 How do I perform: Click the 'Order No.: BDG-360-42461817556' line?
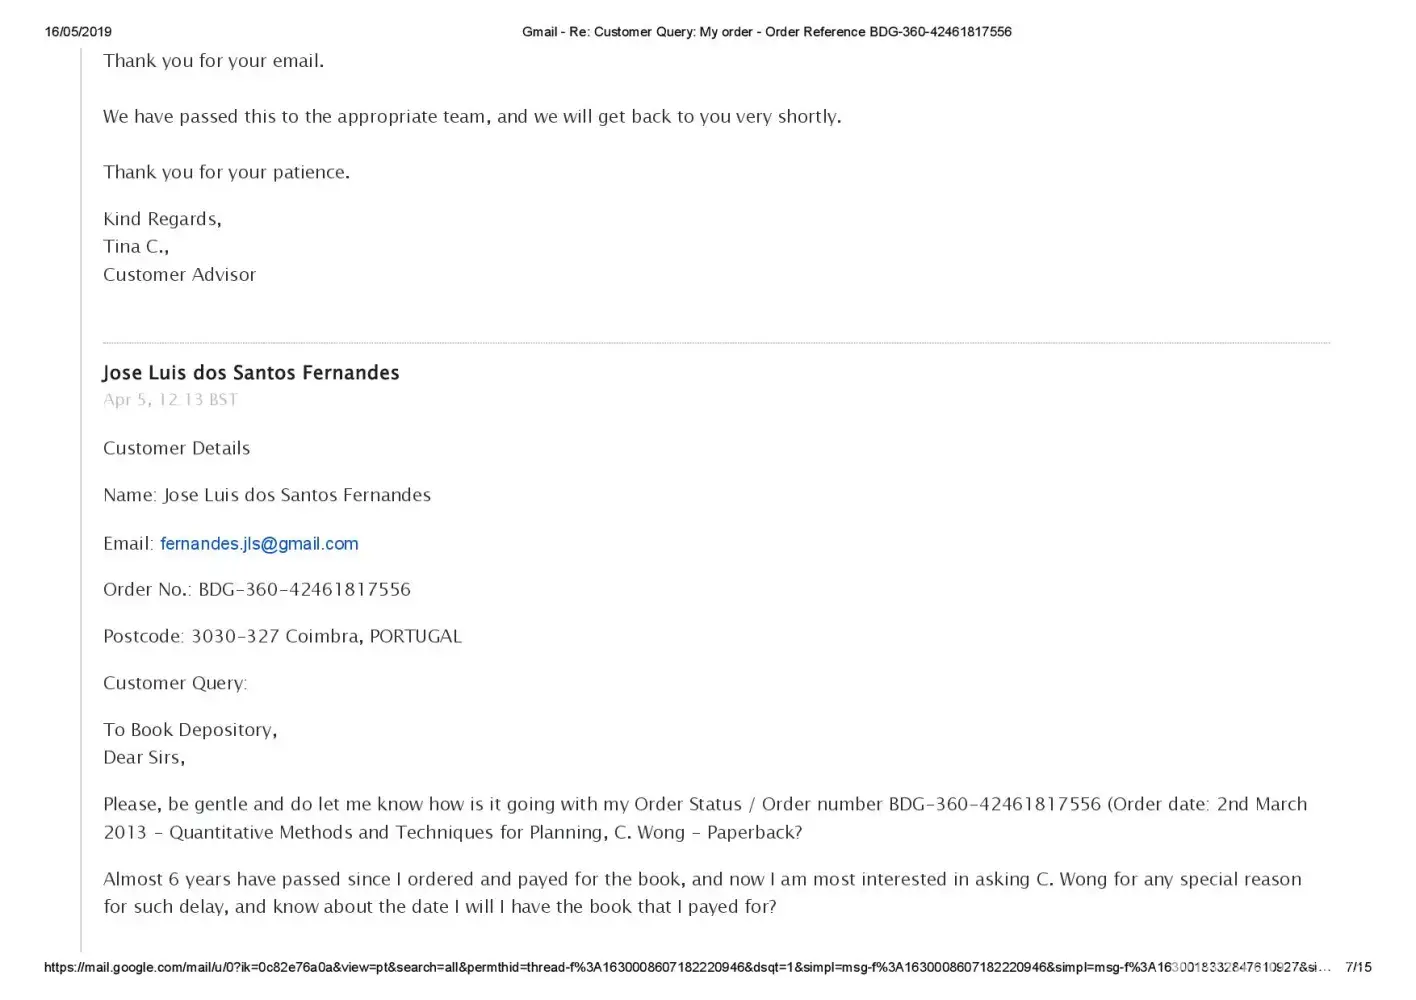coord(257,590)
